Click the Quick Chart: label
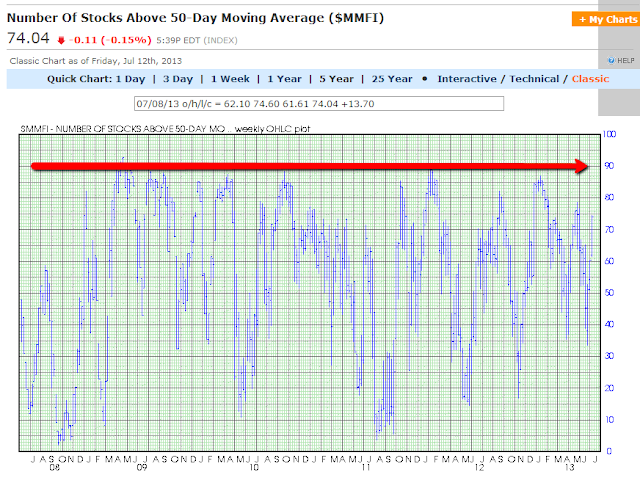Viewport: 640px width, 483px height. (x=79, y=79)
